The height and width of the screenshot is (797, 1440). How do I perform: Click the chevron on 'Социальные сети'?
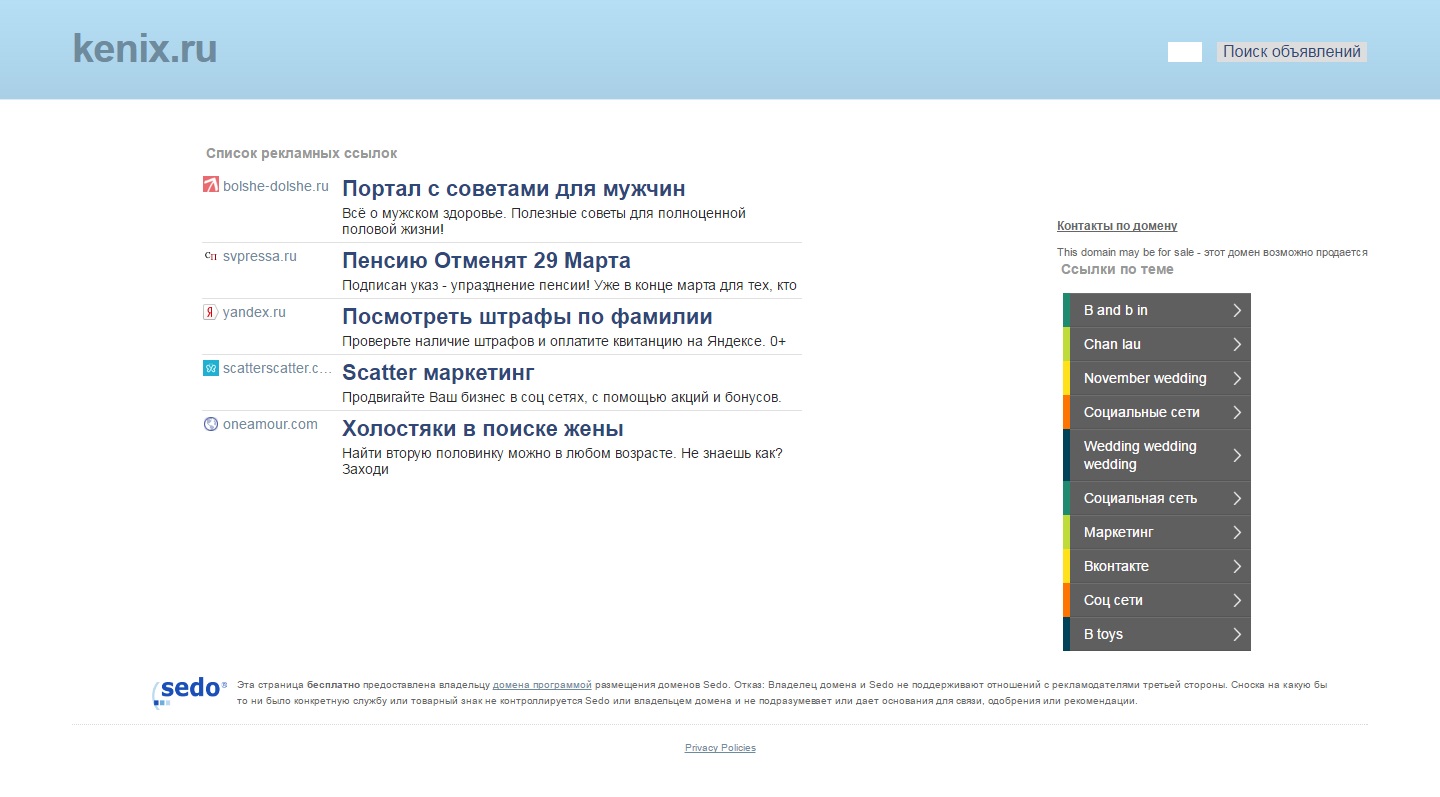click(1237, 412)
